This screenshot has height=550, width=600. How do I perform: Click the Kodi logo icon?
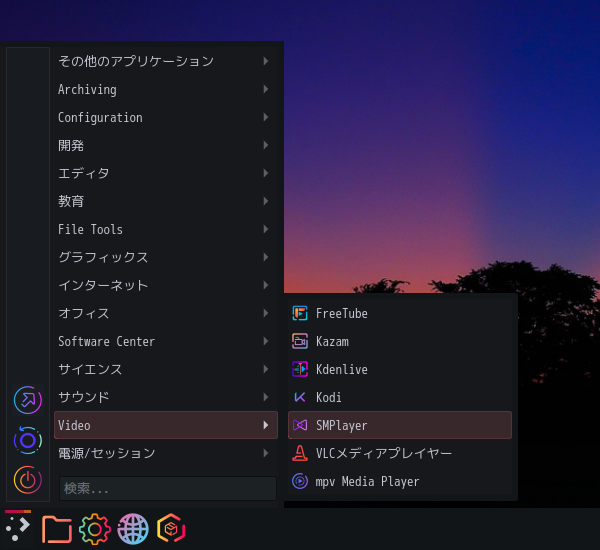(x=300, y=397)
